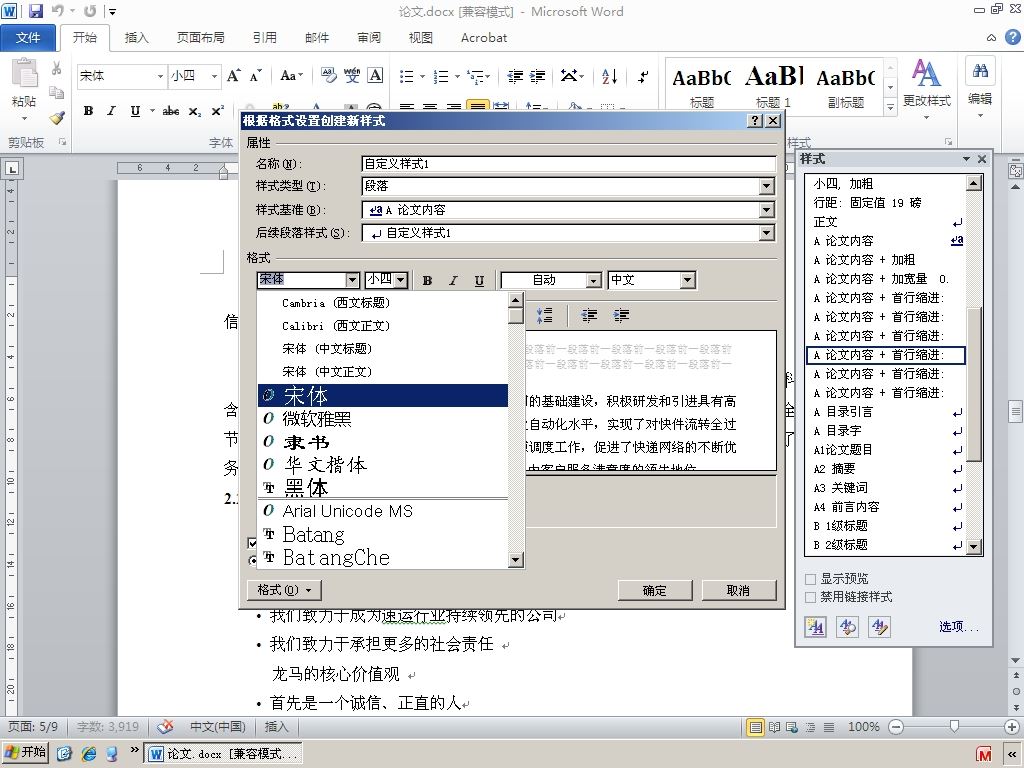Open Style Inspector icon in Styles pane
The image size is (1024, 768).
(847, 627)
